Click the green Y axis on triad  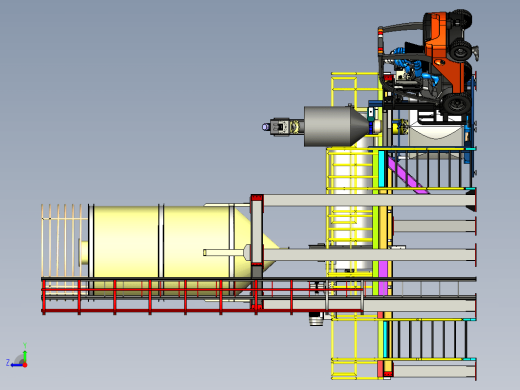(25, 353)
